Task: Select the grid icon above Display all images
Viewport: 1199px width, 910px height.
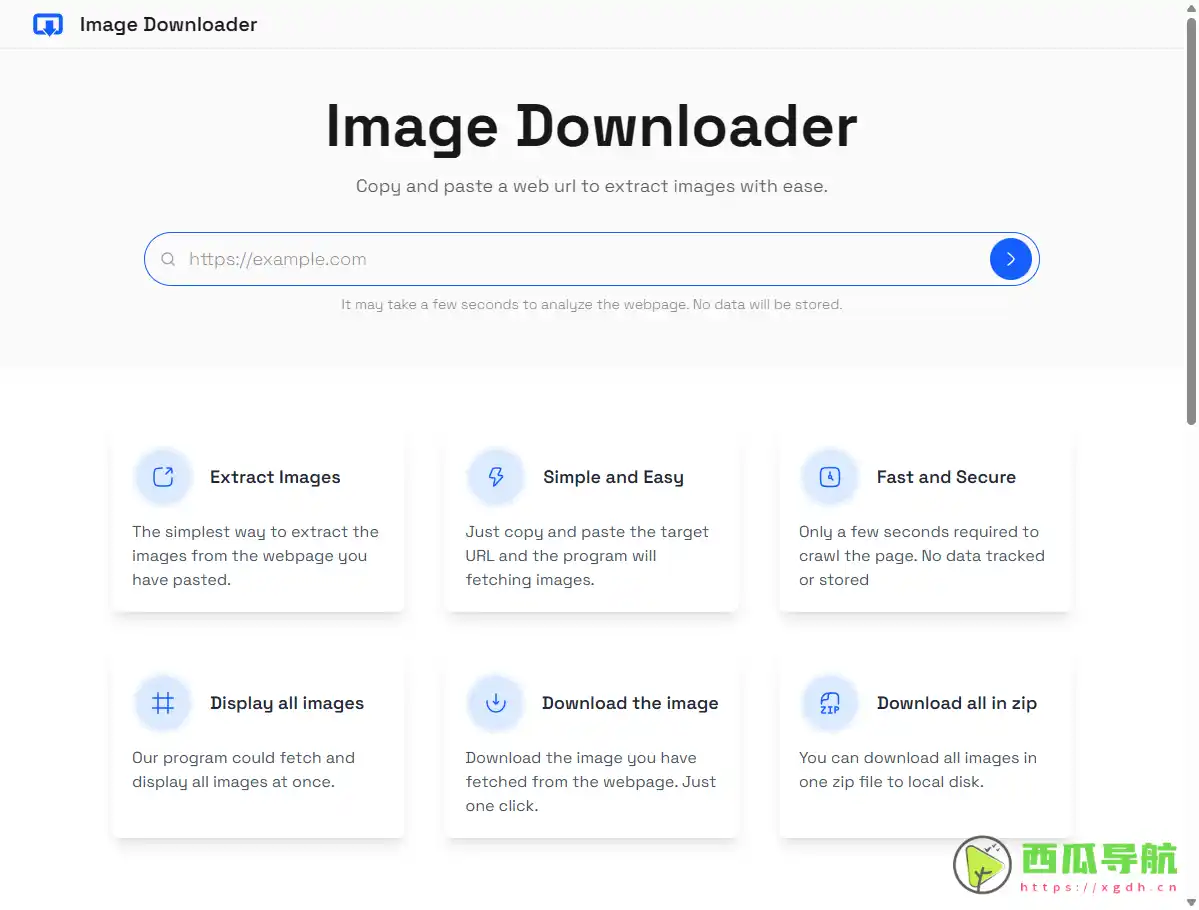Action: pyautogui.click(x=162, y=703)
